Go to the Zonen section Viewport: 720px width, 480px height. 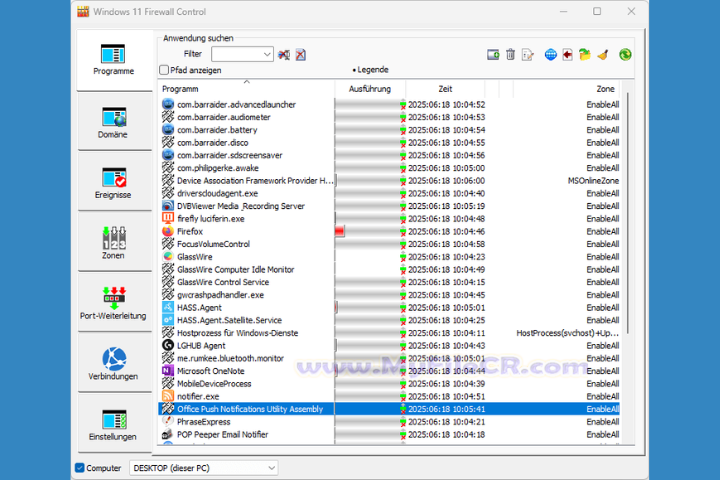point(114,243)
